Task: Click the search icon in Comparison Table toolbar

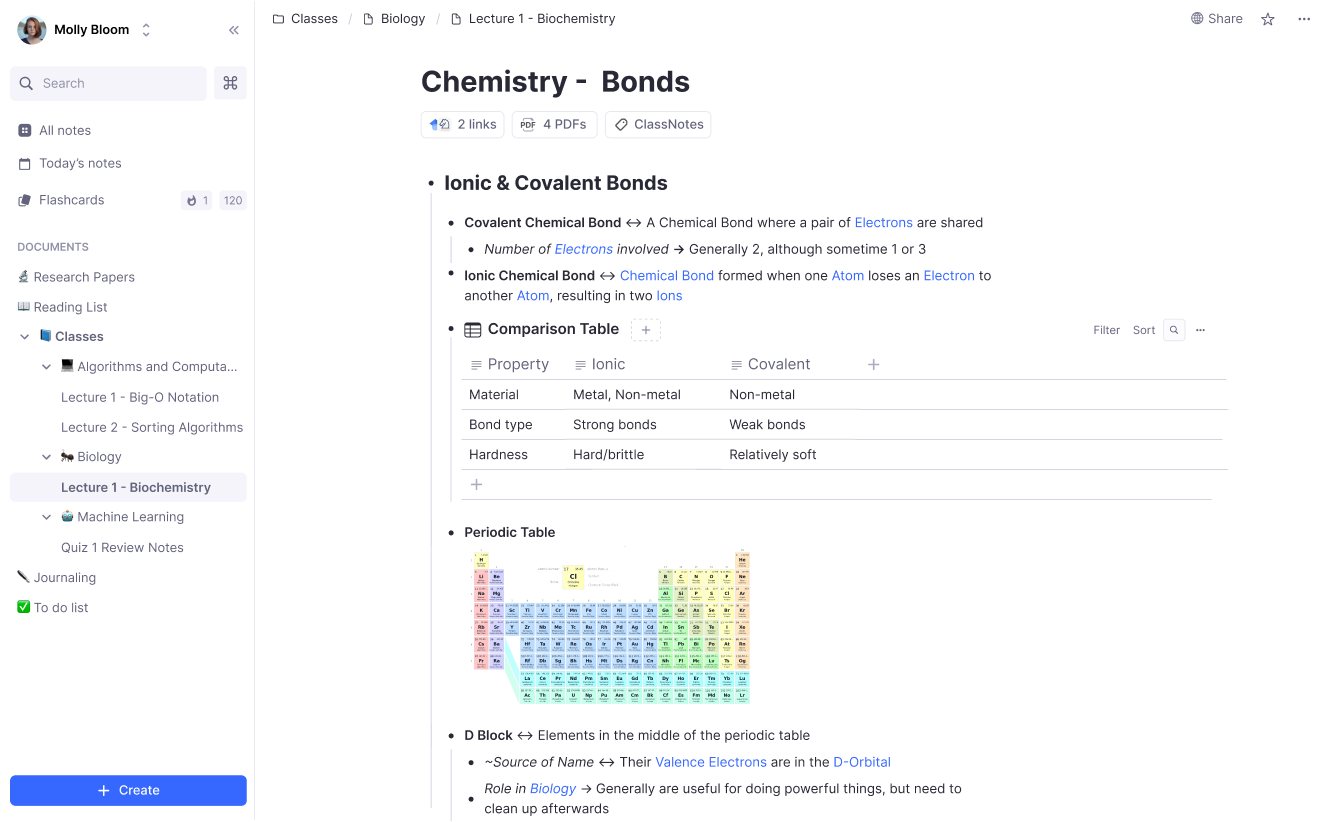Action: 1174,330
